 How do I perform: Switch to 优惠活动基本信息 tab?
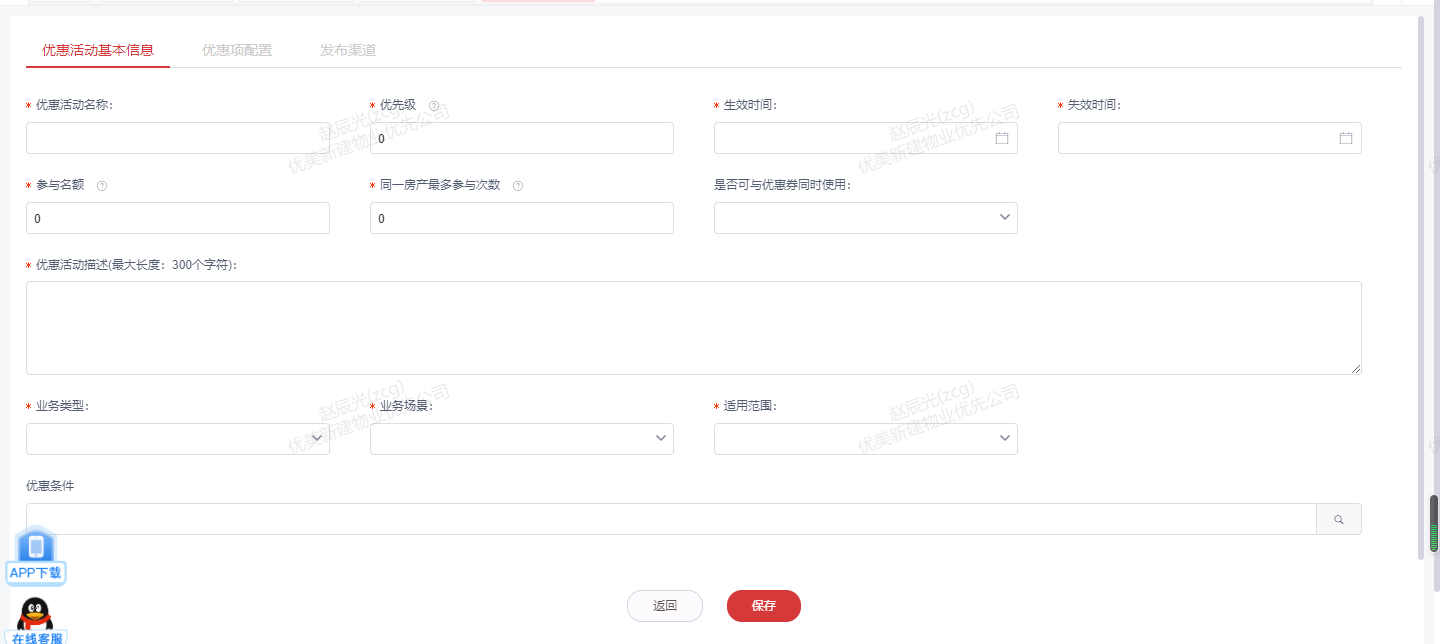click(98, 50)
